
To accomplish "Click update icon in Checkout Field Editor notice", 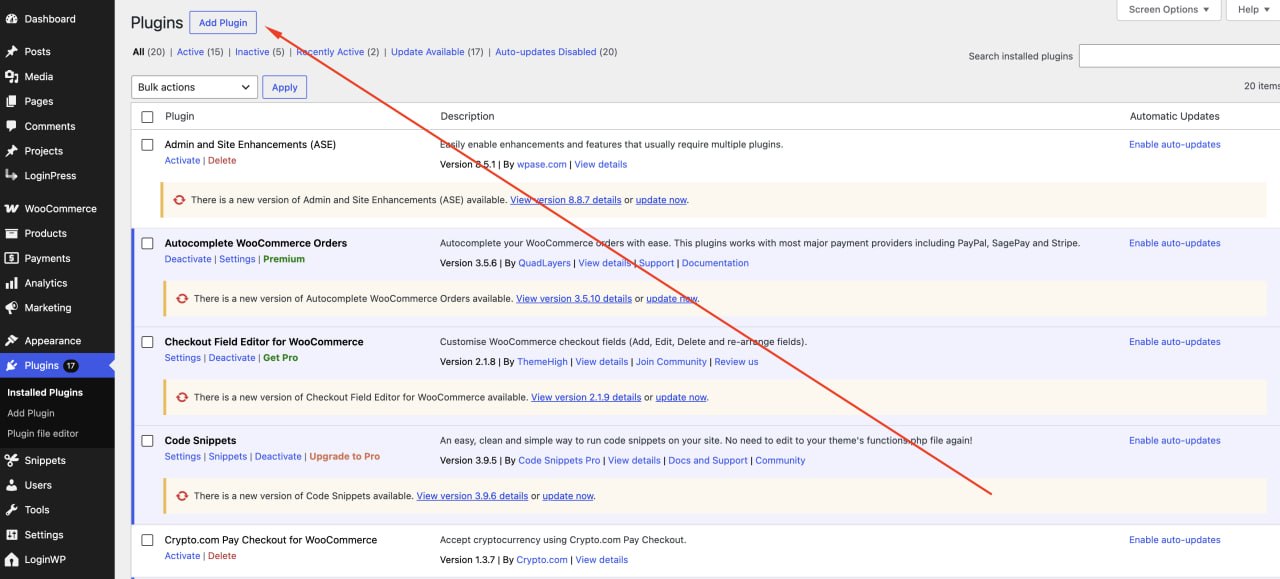I will click(x=182, y=397).
